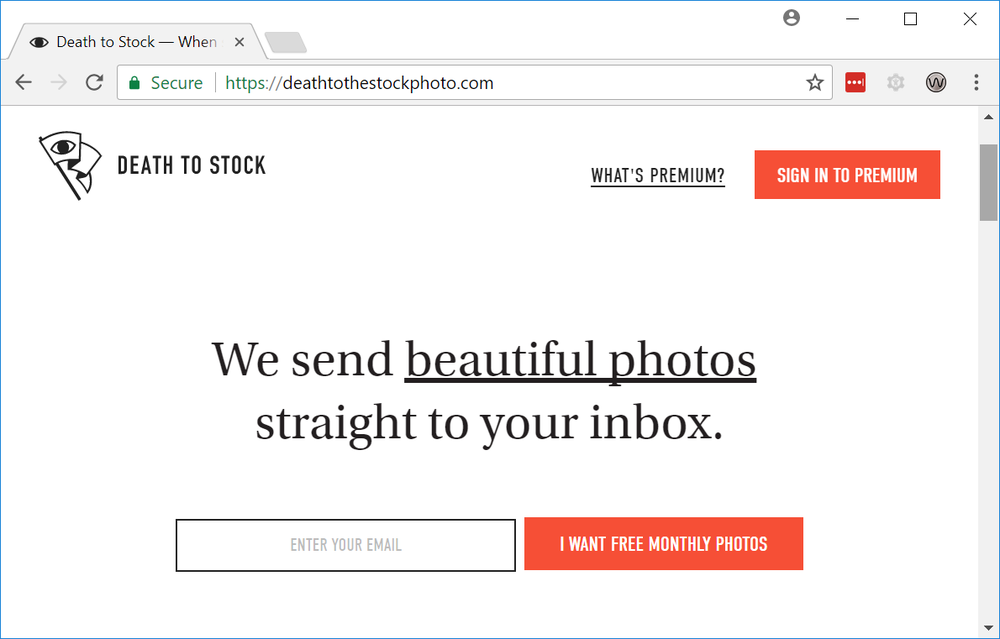Open a new tab
Image resolution: width=1000 pixels, height=639 pixels.
click(x=285, y=43)
